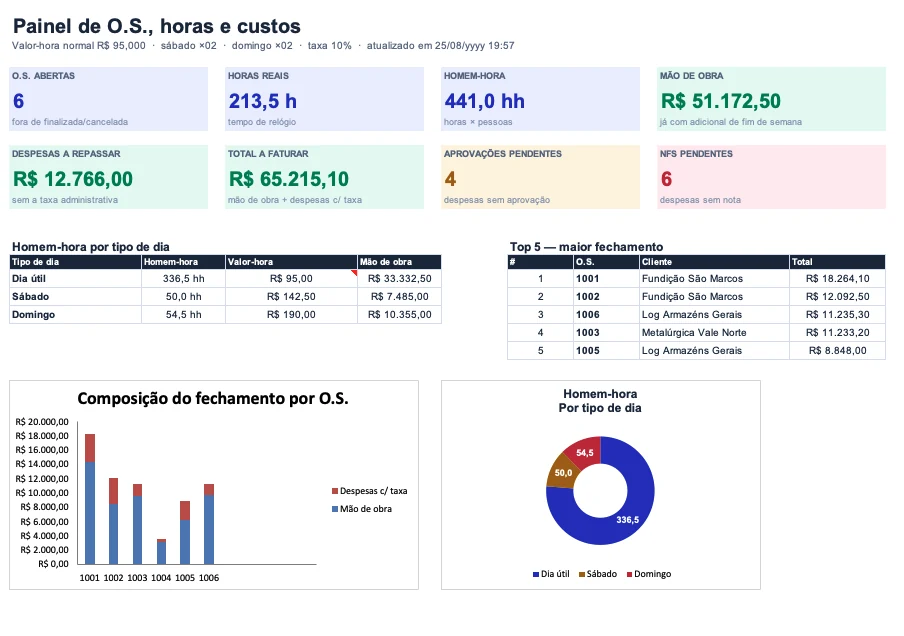Click the red Domingo donut legend swatch
This screenshot has width=904, height=636.
click(630, 574)
